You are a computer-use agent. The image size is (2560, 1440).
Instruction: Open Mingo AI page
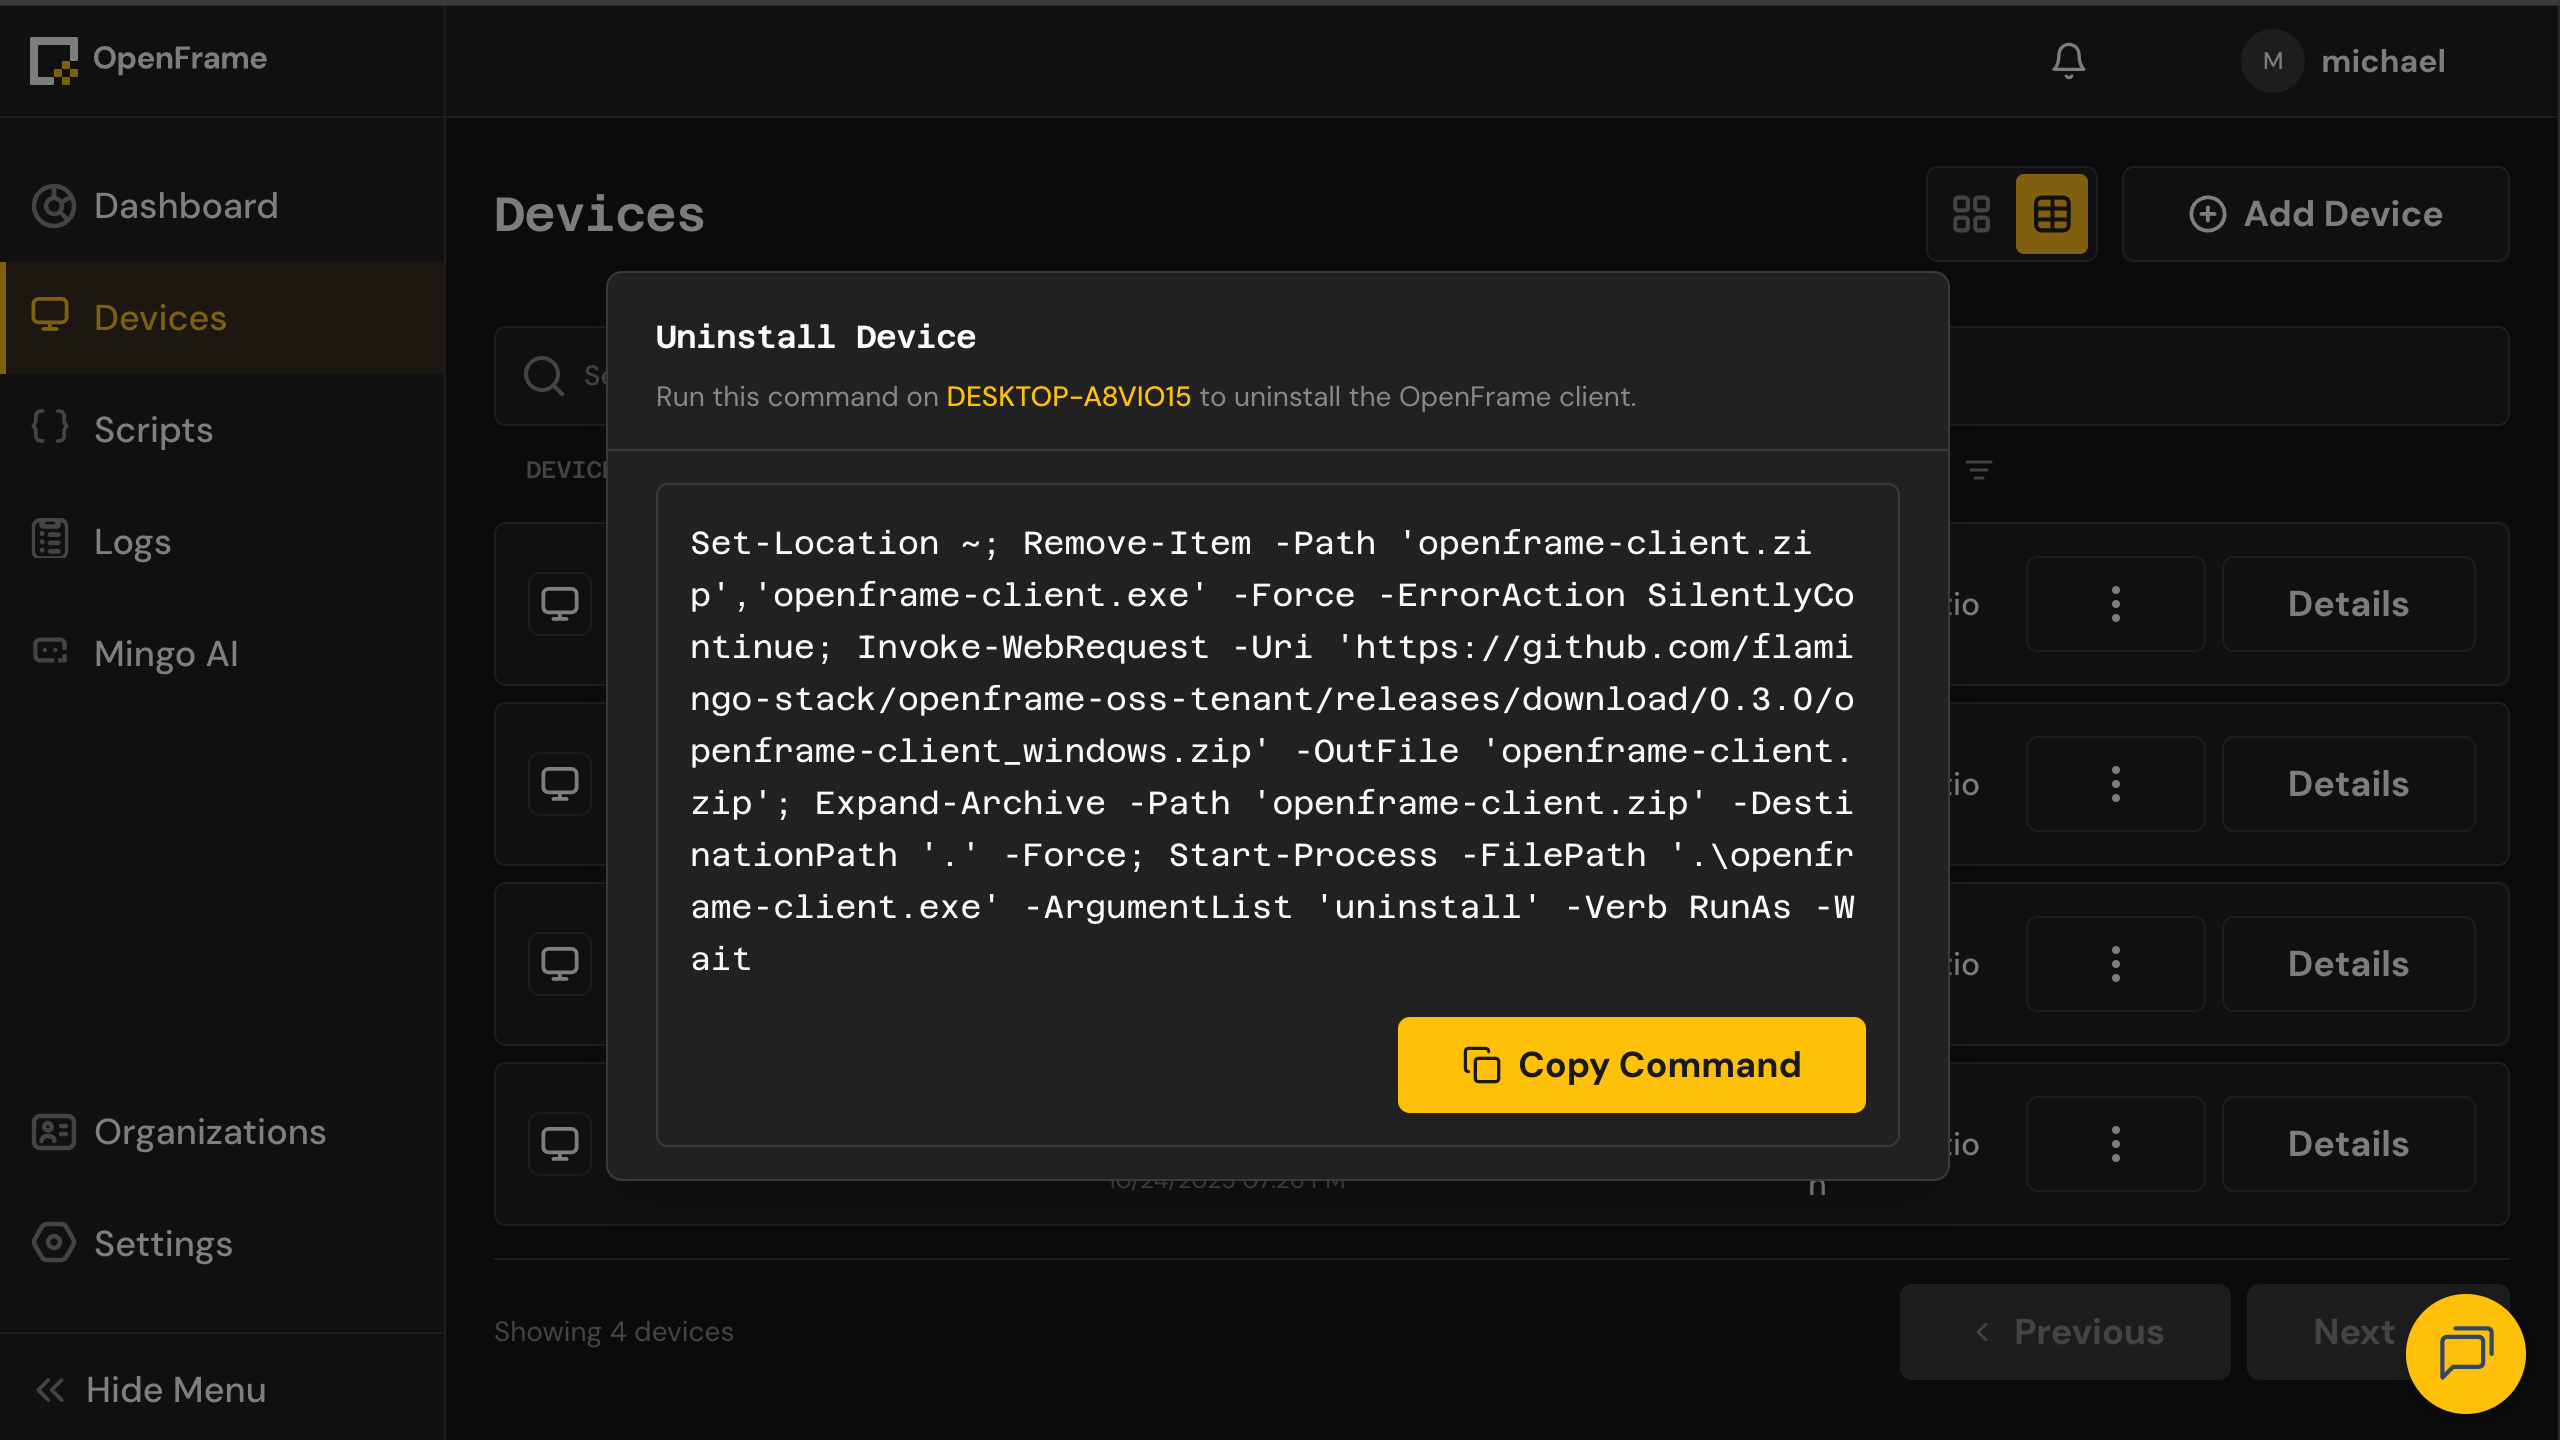[x=222, y=654]
